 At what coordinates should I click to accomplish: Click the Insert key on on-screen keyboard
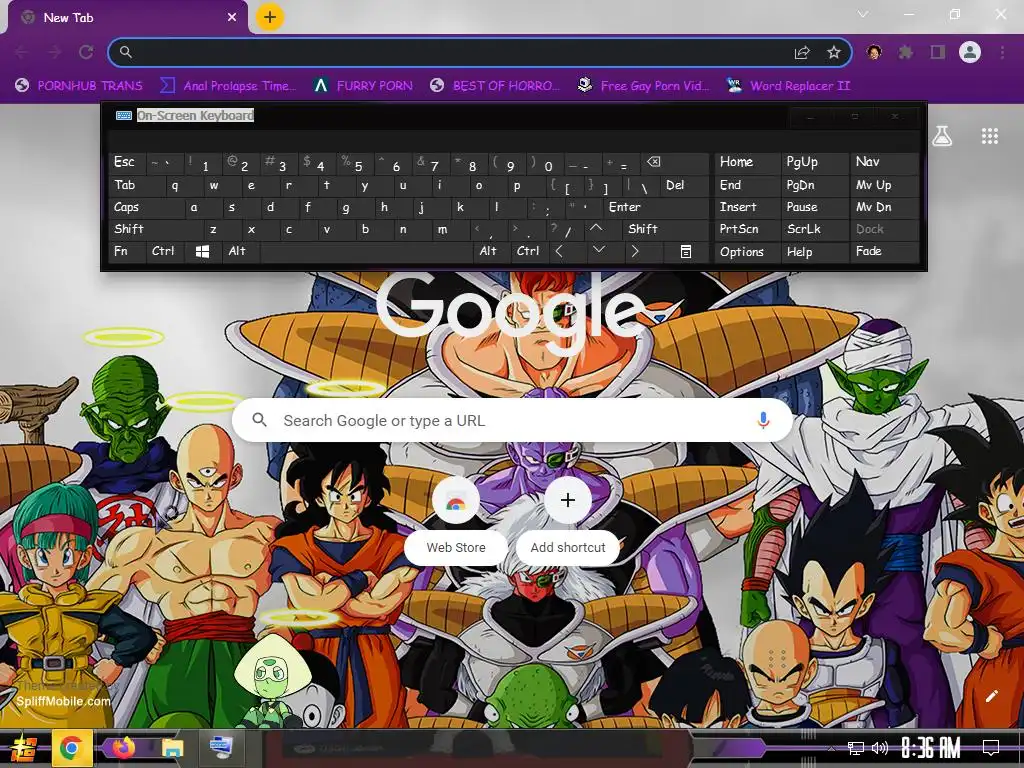pos(747,207)
